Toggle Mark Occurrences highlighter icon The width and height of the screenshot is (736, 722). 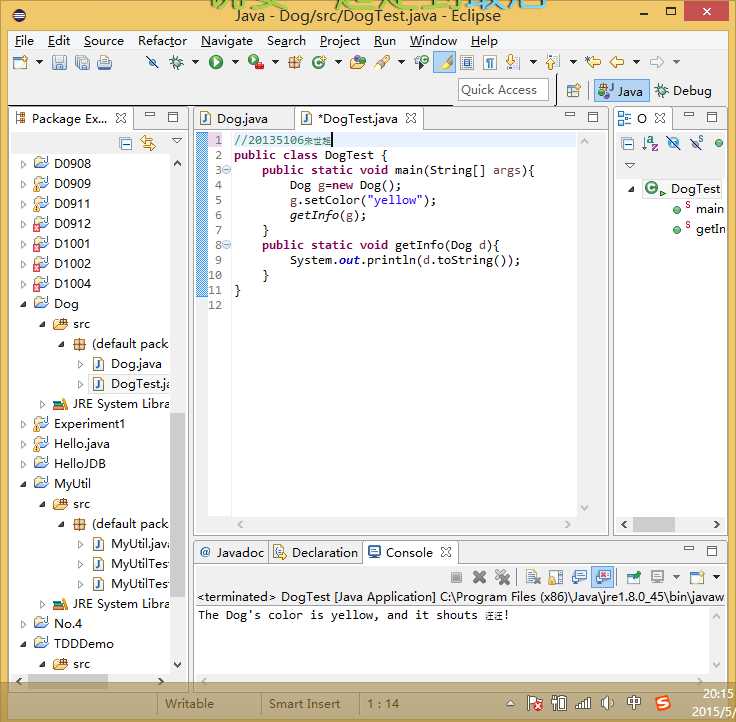pyautogui.click(x=444, y=62)
